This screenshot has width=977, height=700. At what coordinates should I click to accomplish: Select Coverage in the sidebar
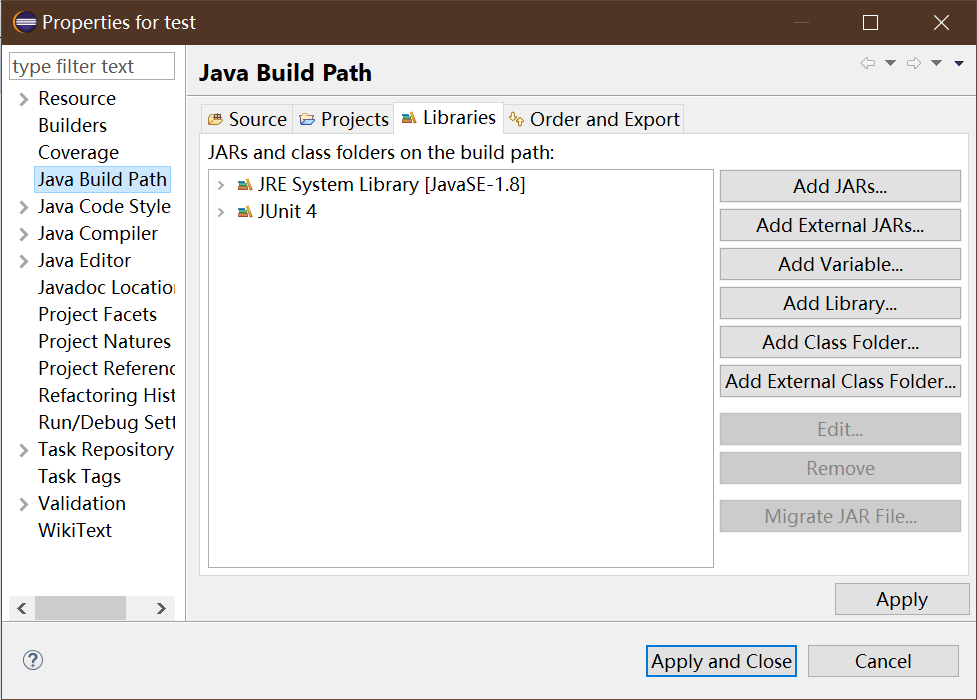[78, 153]
